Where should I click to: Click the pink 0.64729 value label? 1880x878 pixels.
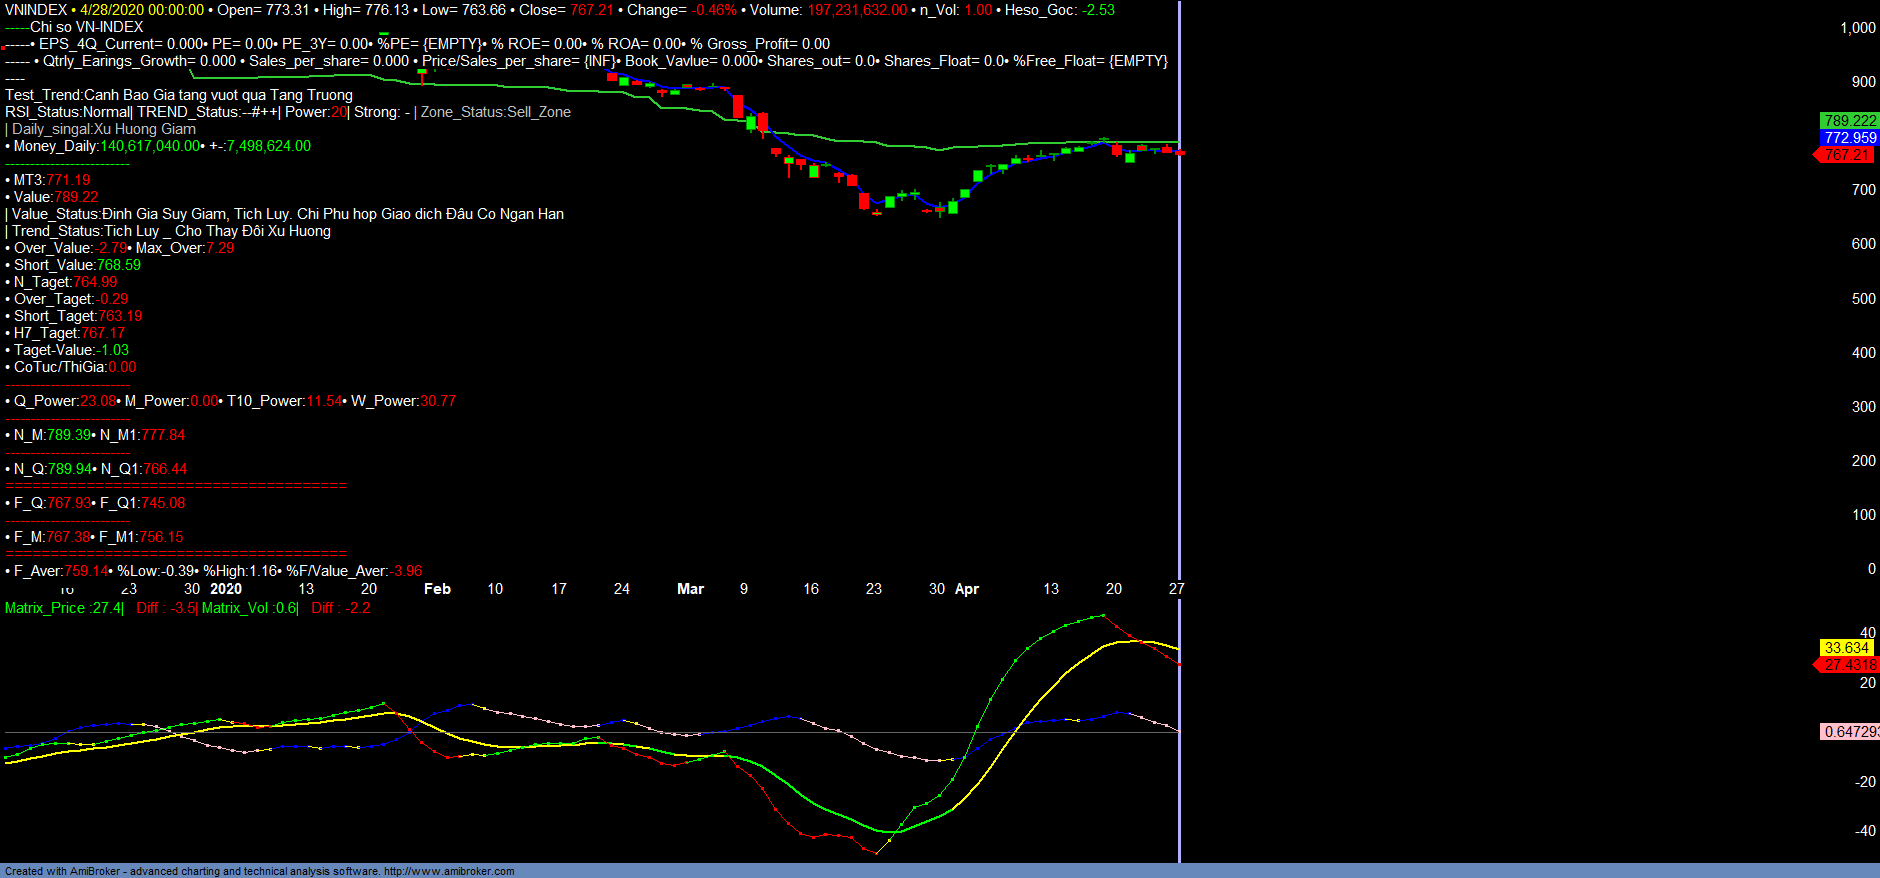[x=1849, y=732]
